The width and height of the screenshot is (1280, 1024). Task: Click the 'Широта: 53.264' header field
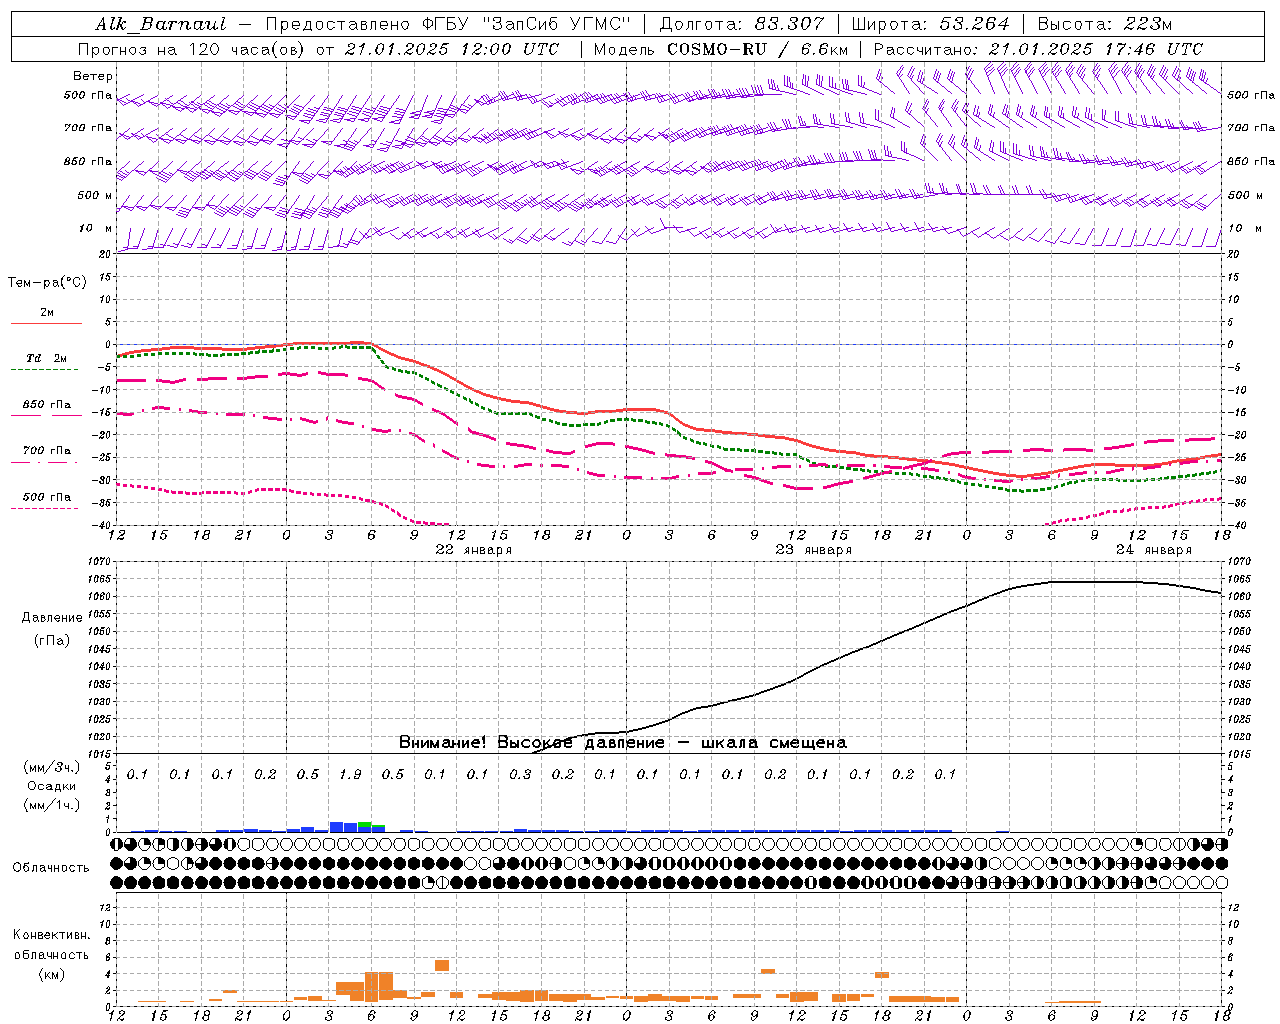[x=930, y=24]
